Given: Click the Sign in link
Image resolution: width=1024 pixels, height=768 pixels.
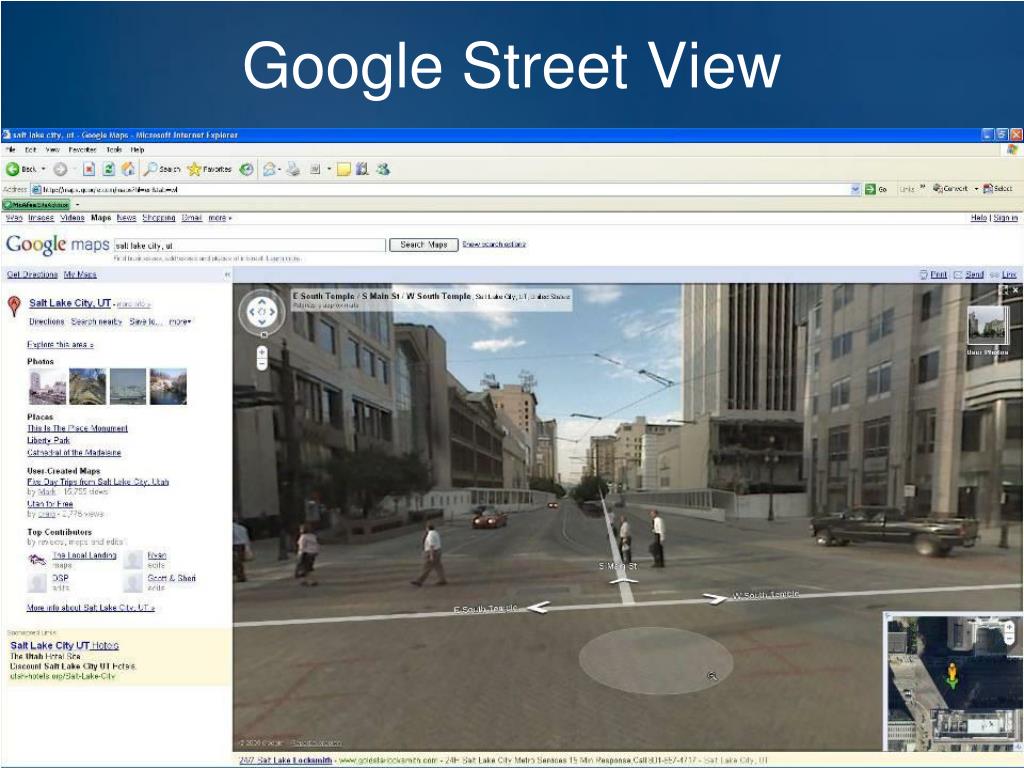Looking at the screenshot, I should (1006, 218).
